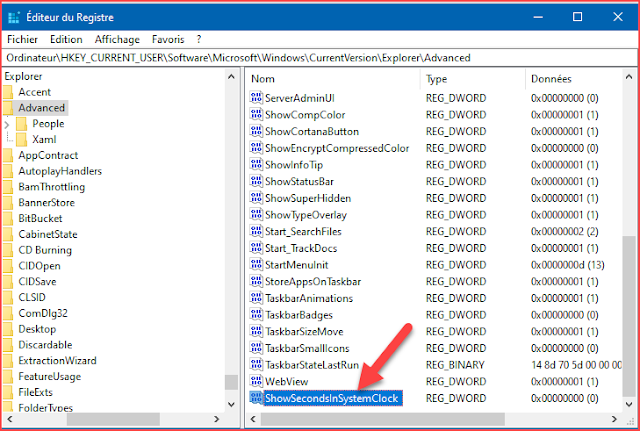Open the Affichage menu
640x431 pixels.
tap(117, 40)
